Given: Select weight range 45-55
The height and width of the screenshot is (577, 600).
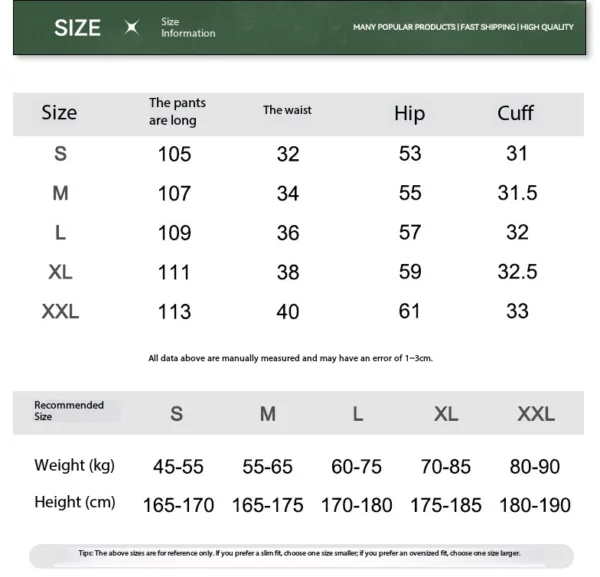Looking at the screenshot, I should coord(178,466).
